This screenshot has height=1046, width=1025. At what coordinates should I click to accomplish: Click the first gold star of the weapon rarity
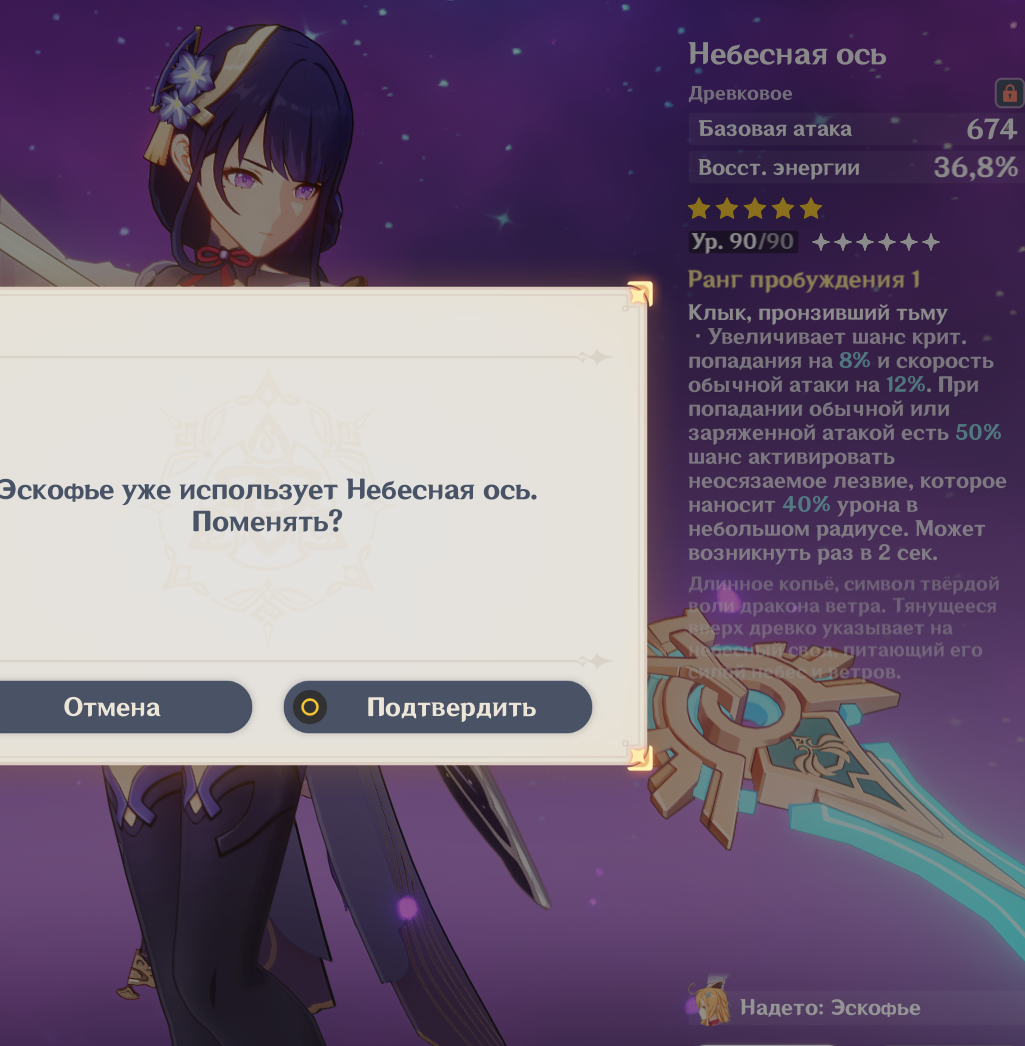point(699,209)
